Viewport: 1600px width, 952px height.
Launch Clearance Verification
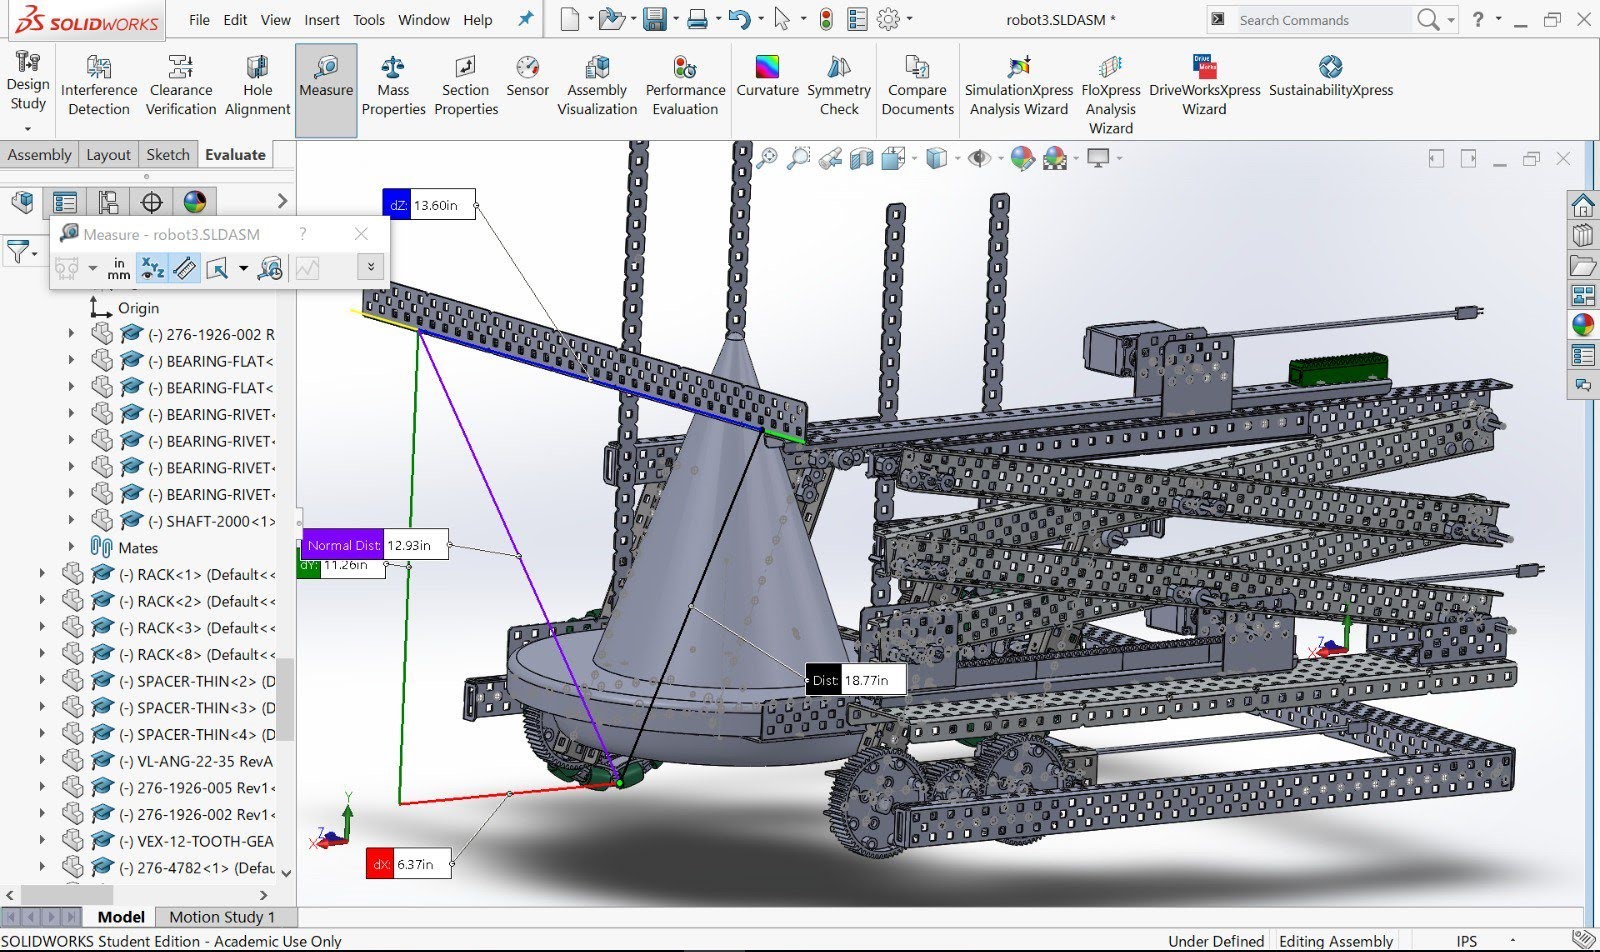click(181, 87)
